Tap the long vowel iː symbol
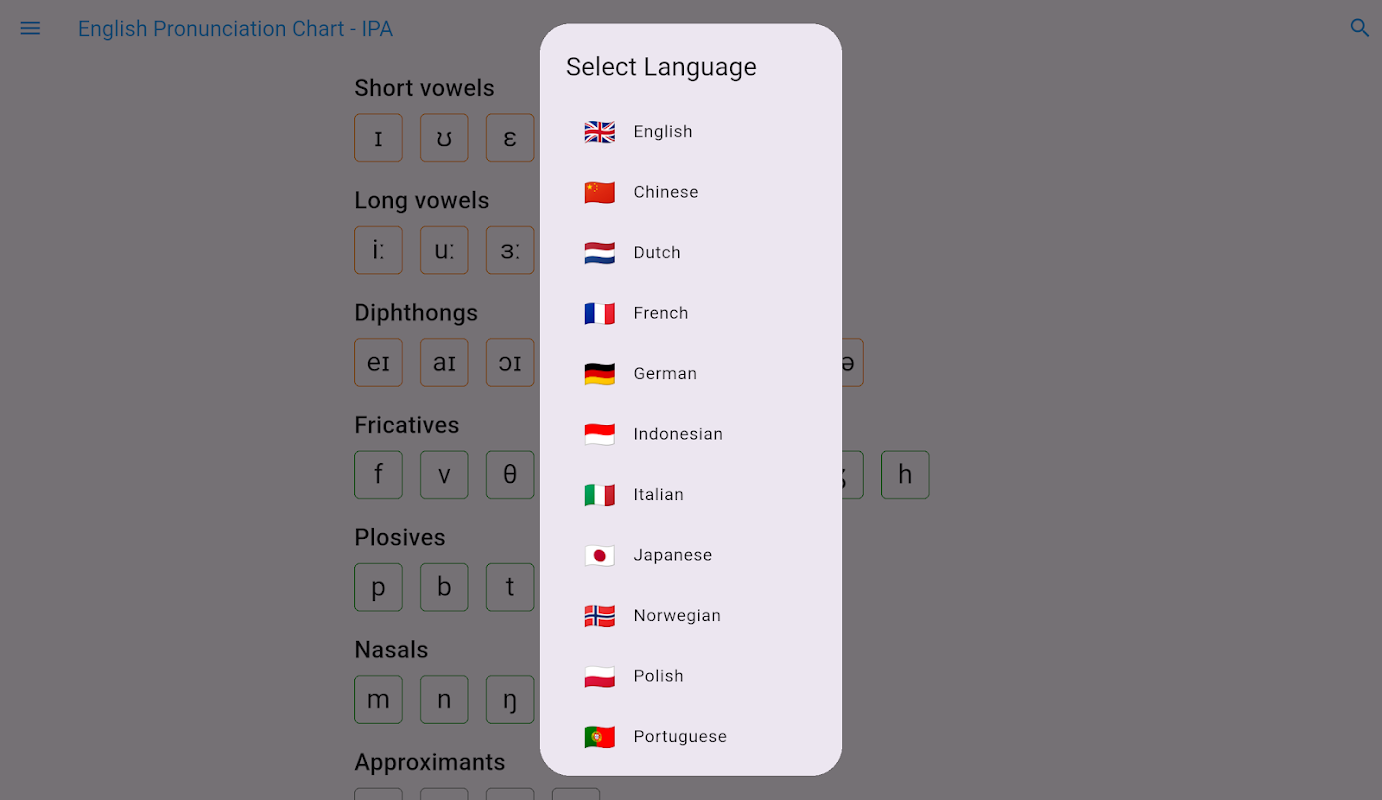This screenshot has width=1382, height=800. pos(378,250)
